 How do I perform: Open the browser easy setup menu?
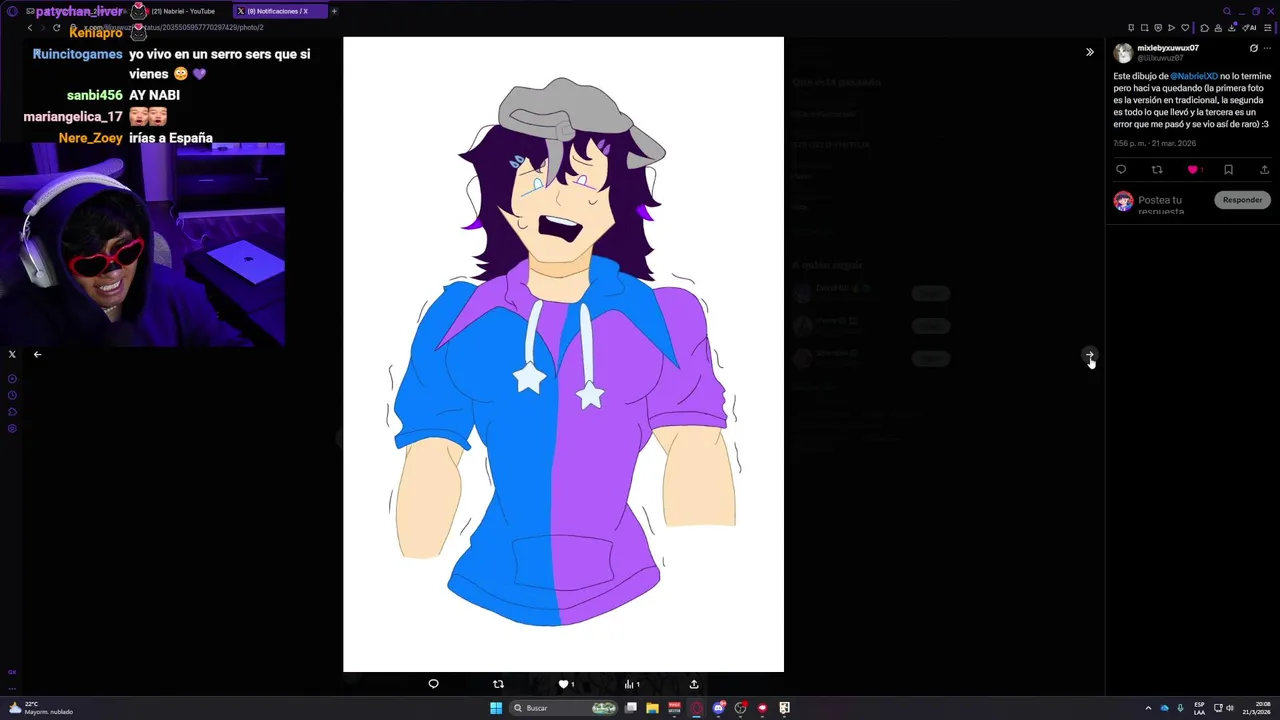[x=1268, y=27]
